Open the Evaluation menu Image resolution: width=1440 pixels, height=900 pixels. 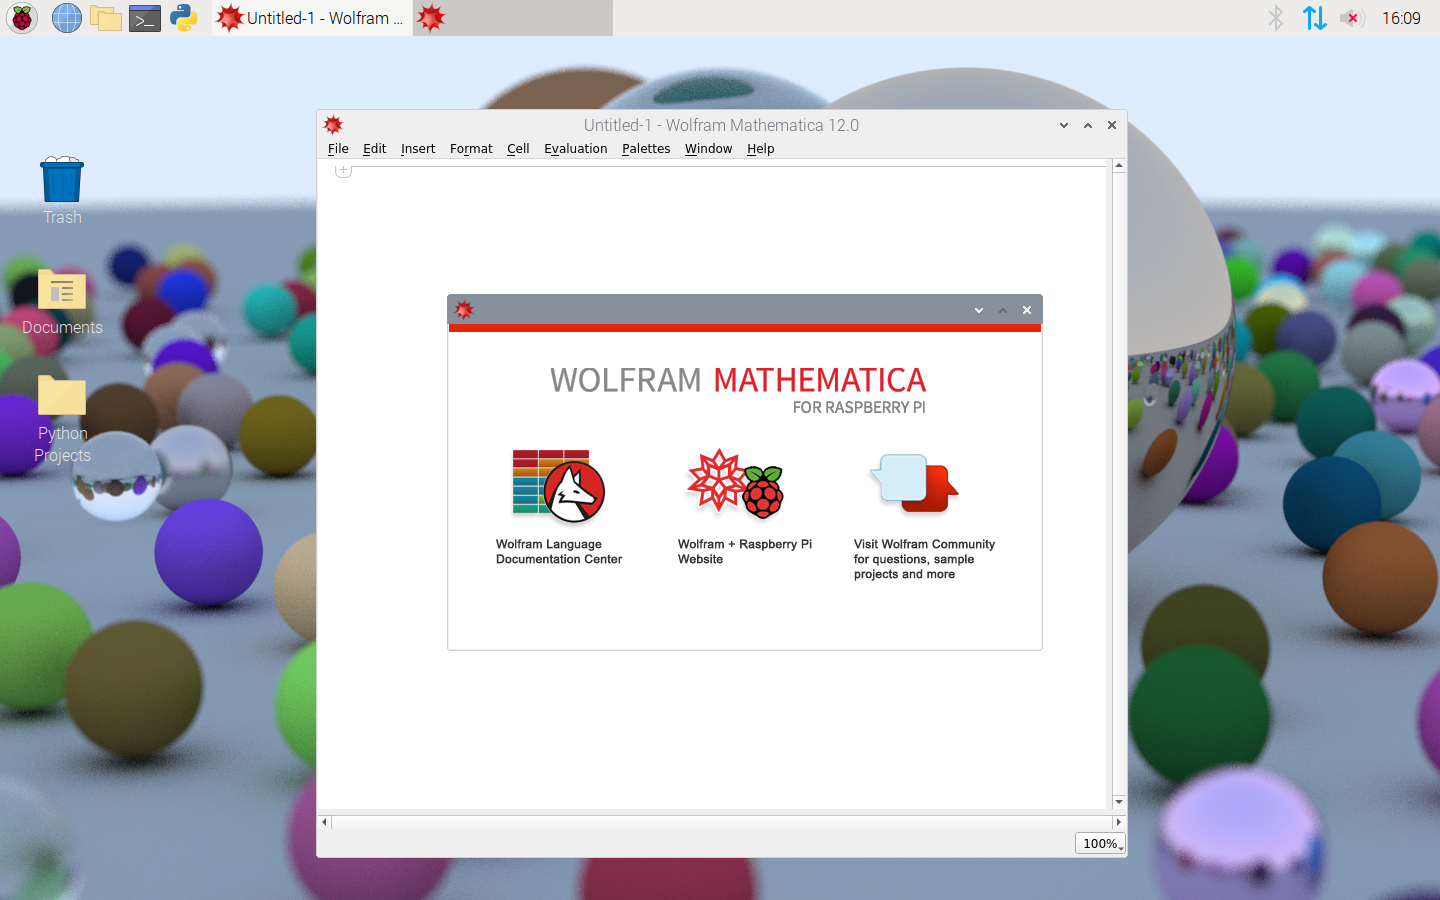575,149
